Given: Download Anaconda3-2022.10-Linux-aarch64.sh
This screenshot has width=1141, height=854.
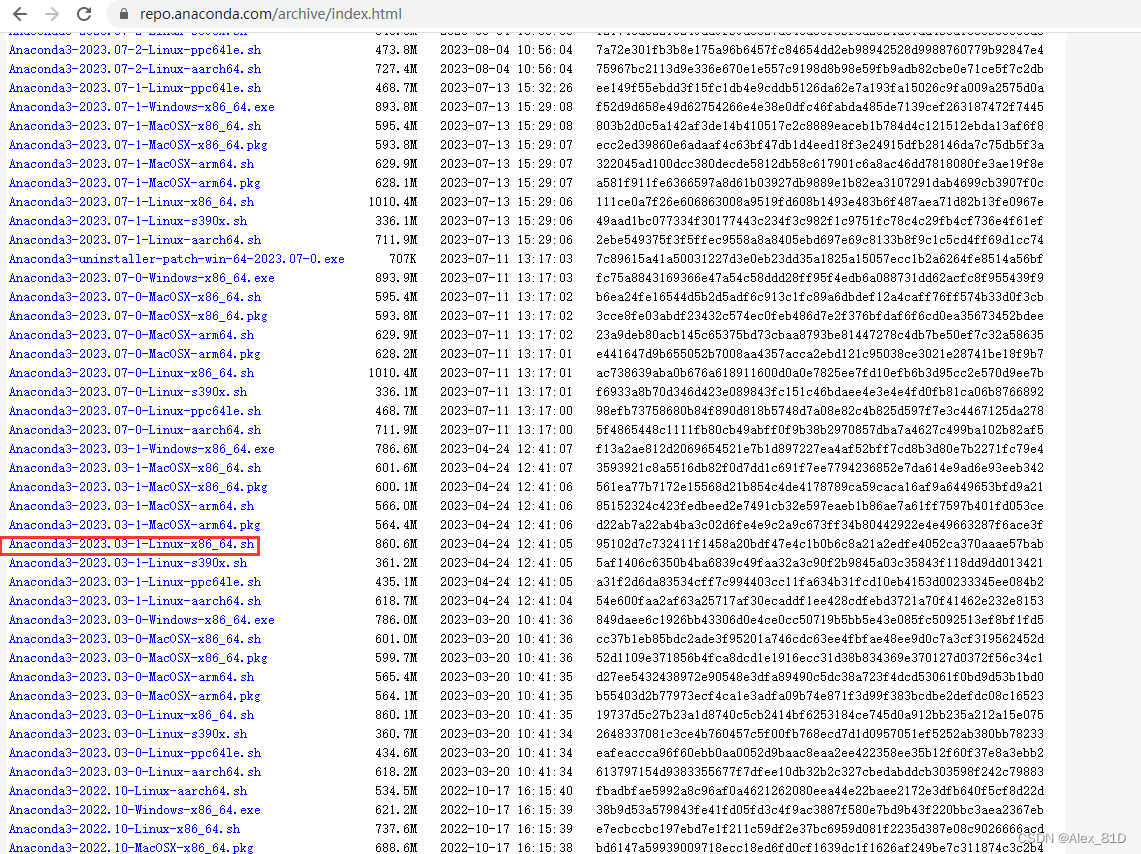Looking at the screenshot, I should (x=128, y=791).
